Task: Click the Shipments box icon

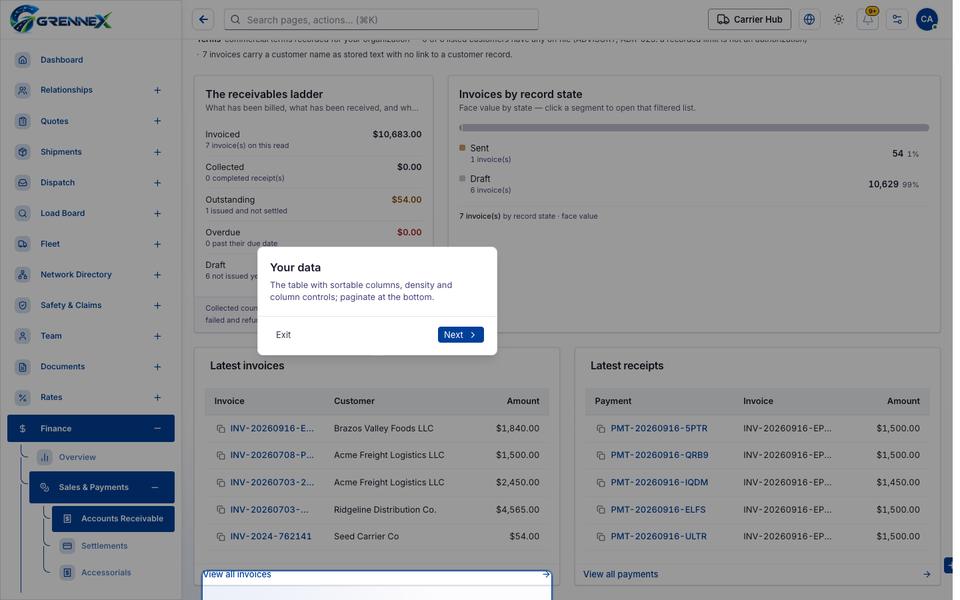Action: coord(23,152)
